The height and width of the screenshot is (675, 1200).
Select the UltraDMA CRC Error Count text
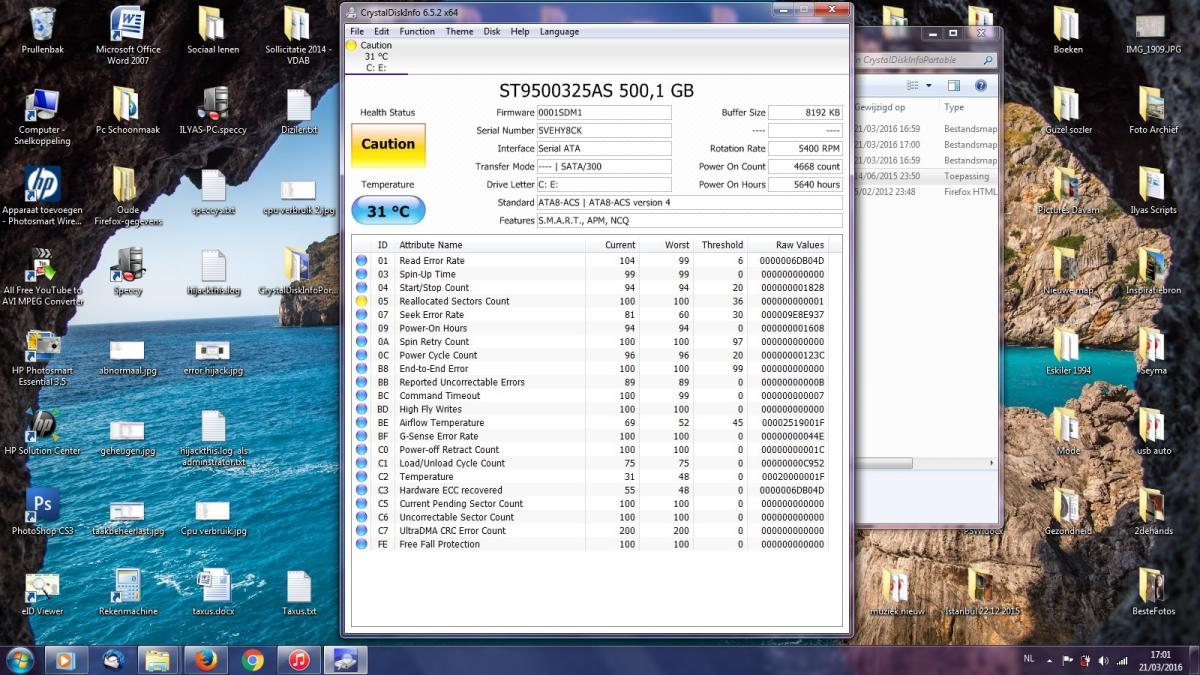(x=452, y=530)
